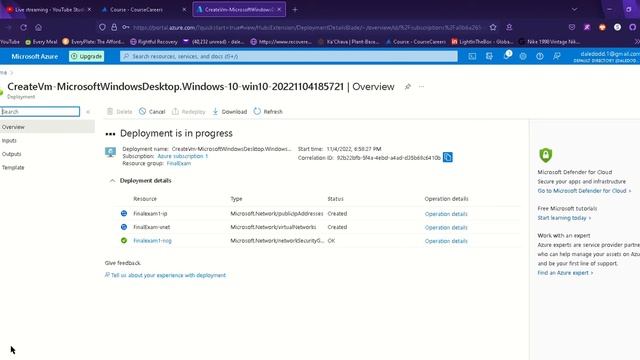Screen dimensions: 640x360
Task: Open Operation details for Finalexam1-ip
Action: (446, 214)
